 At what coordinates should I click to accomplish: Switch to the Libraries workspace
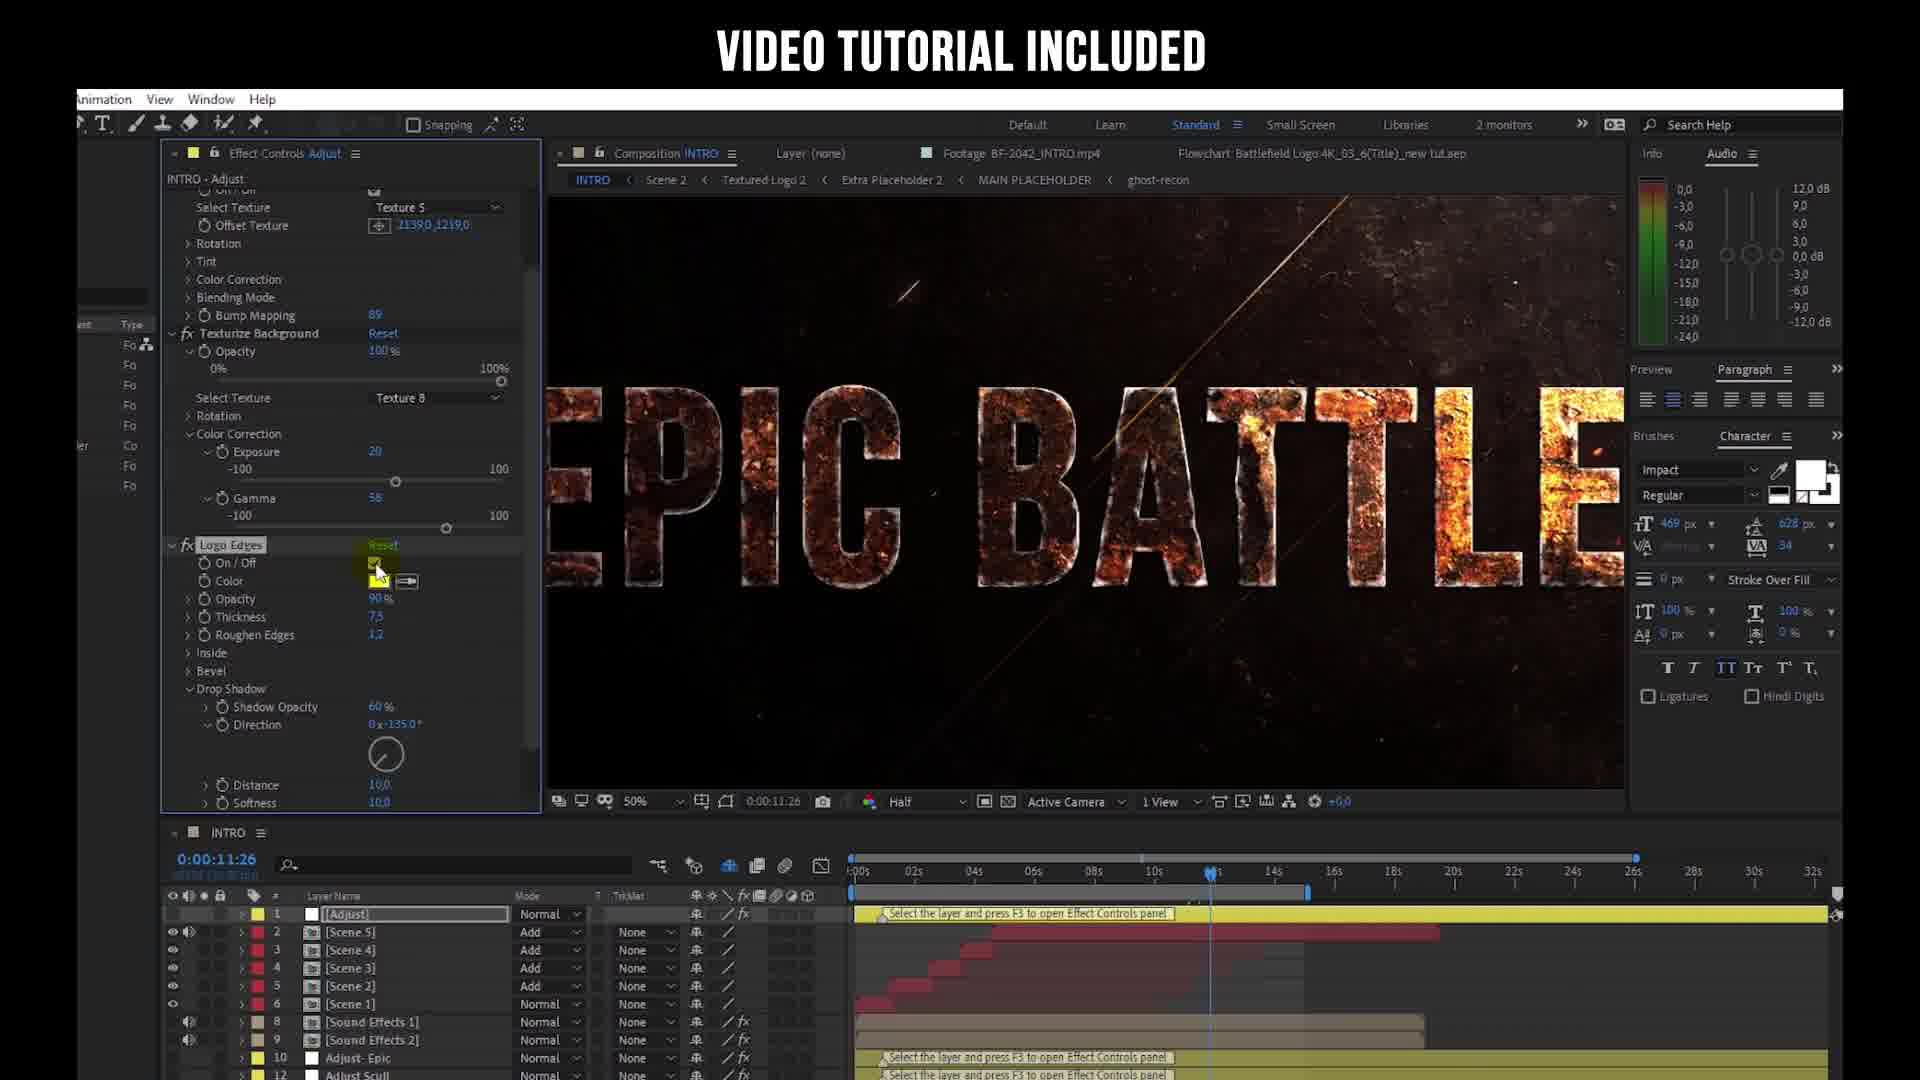[x=1405, y=125]
